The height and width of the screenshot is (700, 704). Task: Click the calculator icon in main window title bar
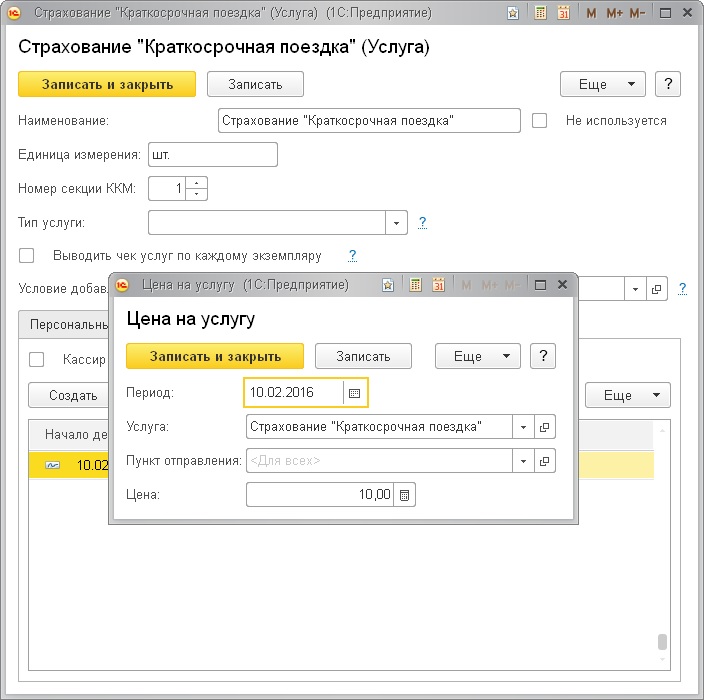(541, 14)
